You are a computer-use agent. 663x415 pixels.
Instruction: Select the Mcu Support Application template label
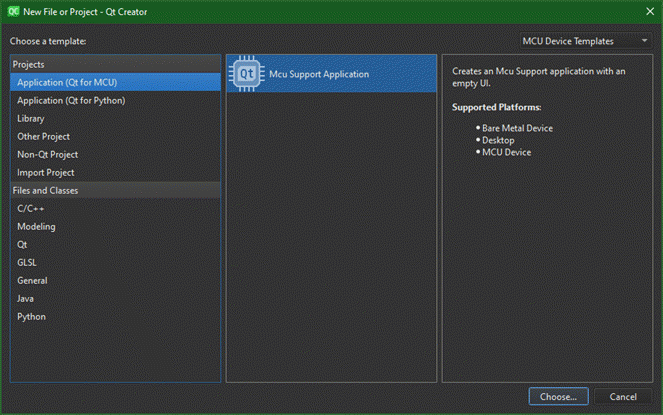coord(319,74)
